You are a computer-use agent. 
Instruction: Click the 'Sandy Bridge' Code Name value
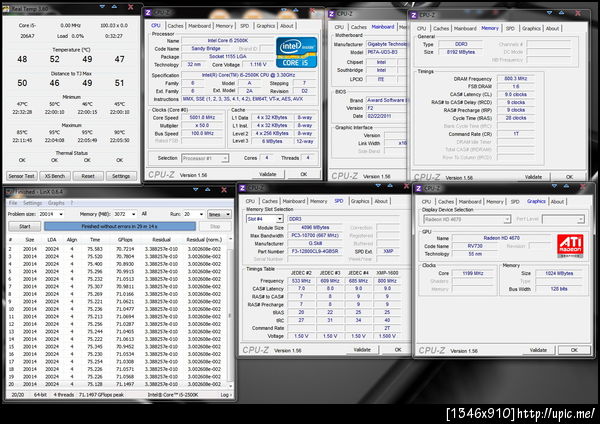coord(206,49)
